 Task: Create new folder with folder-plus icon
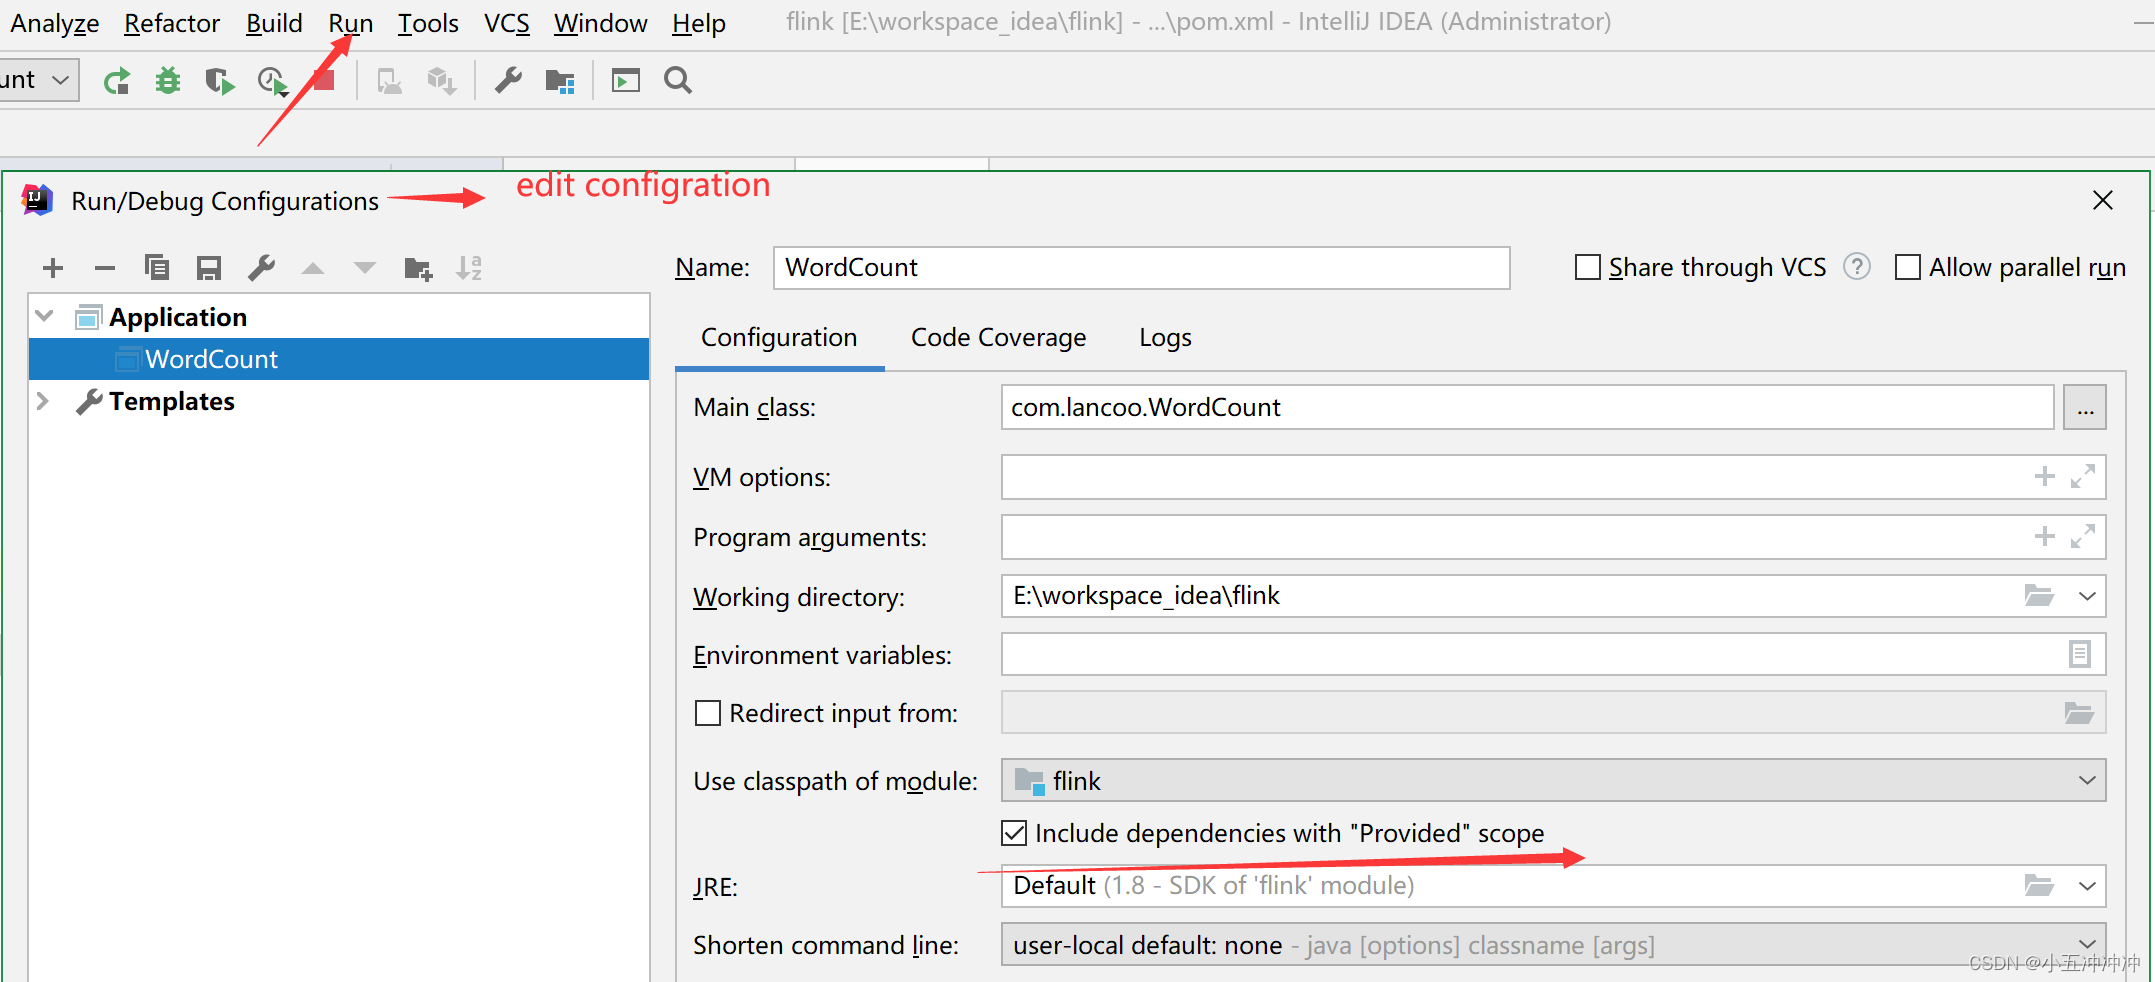tap(418, 268)
